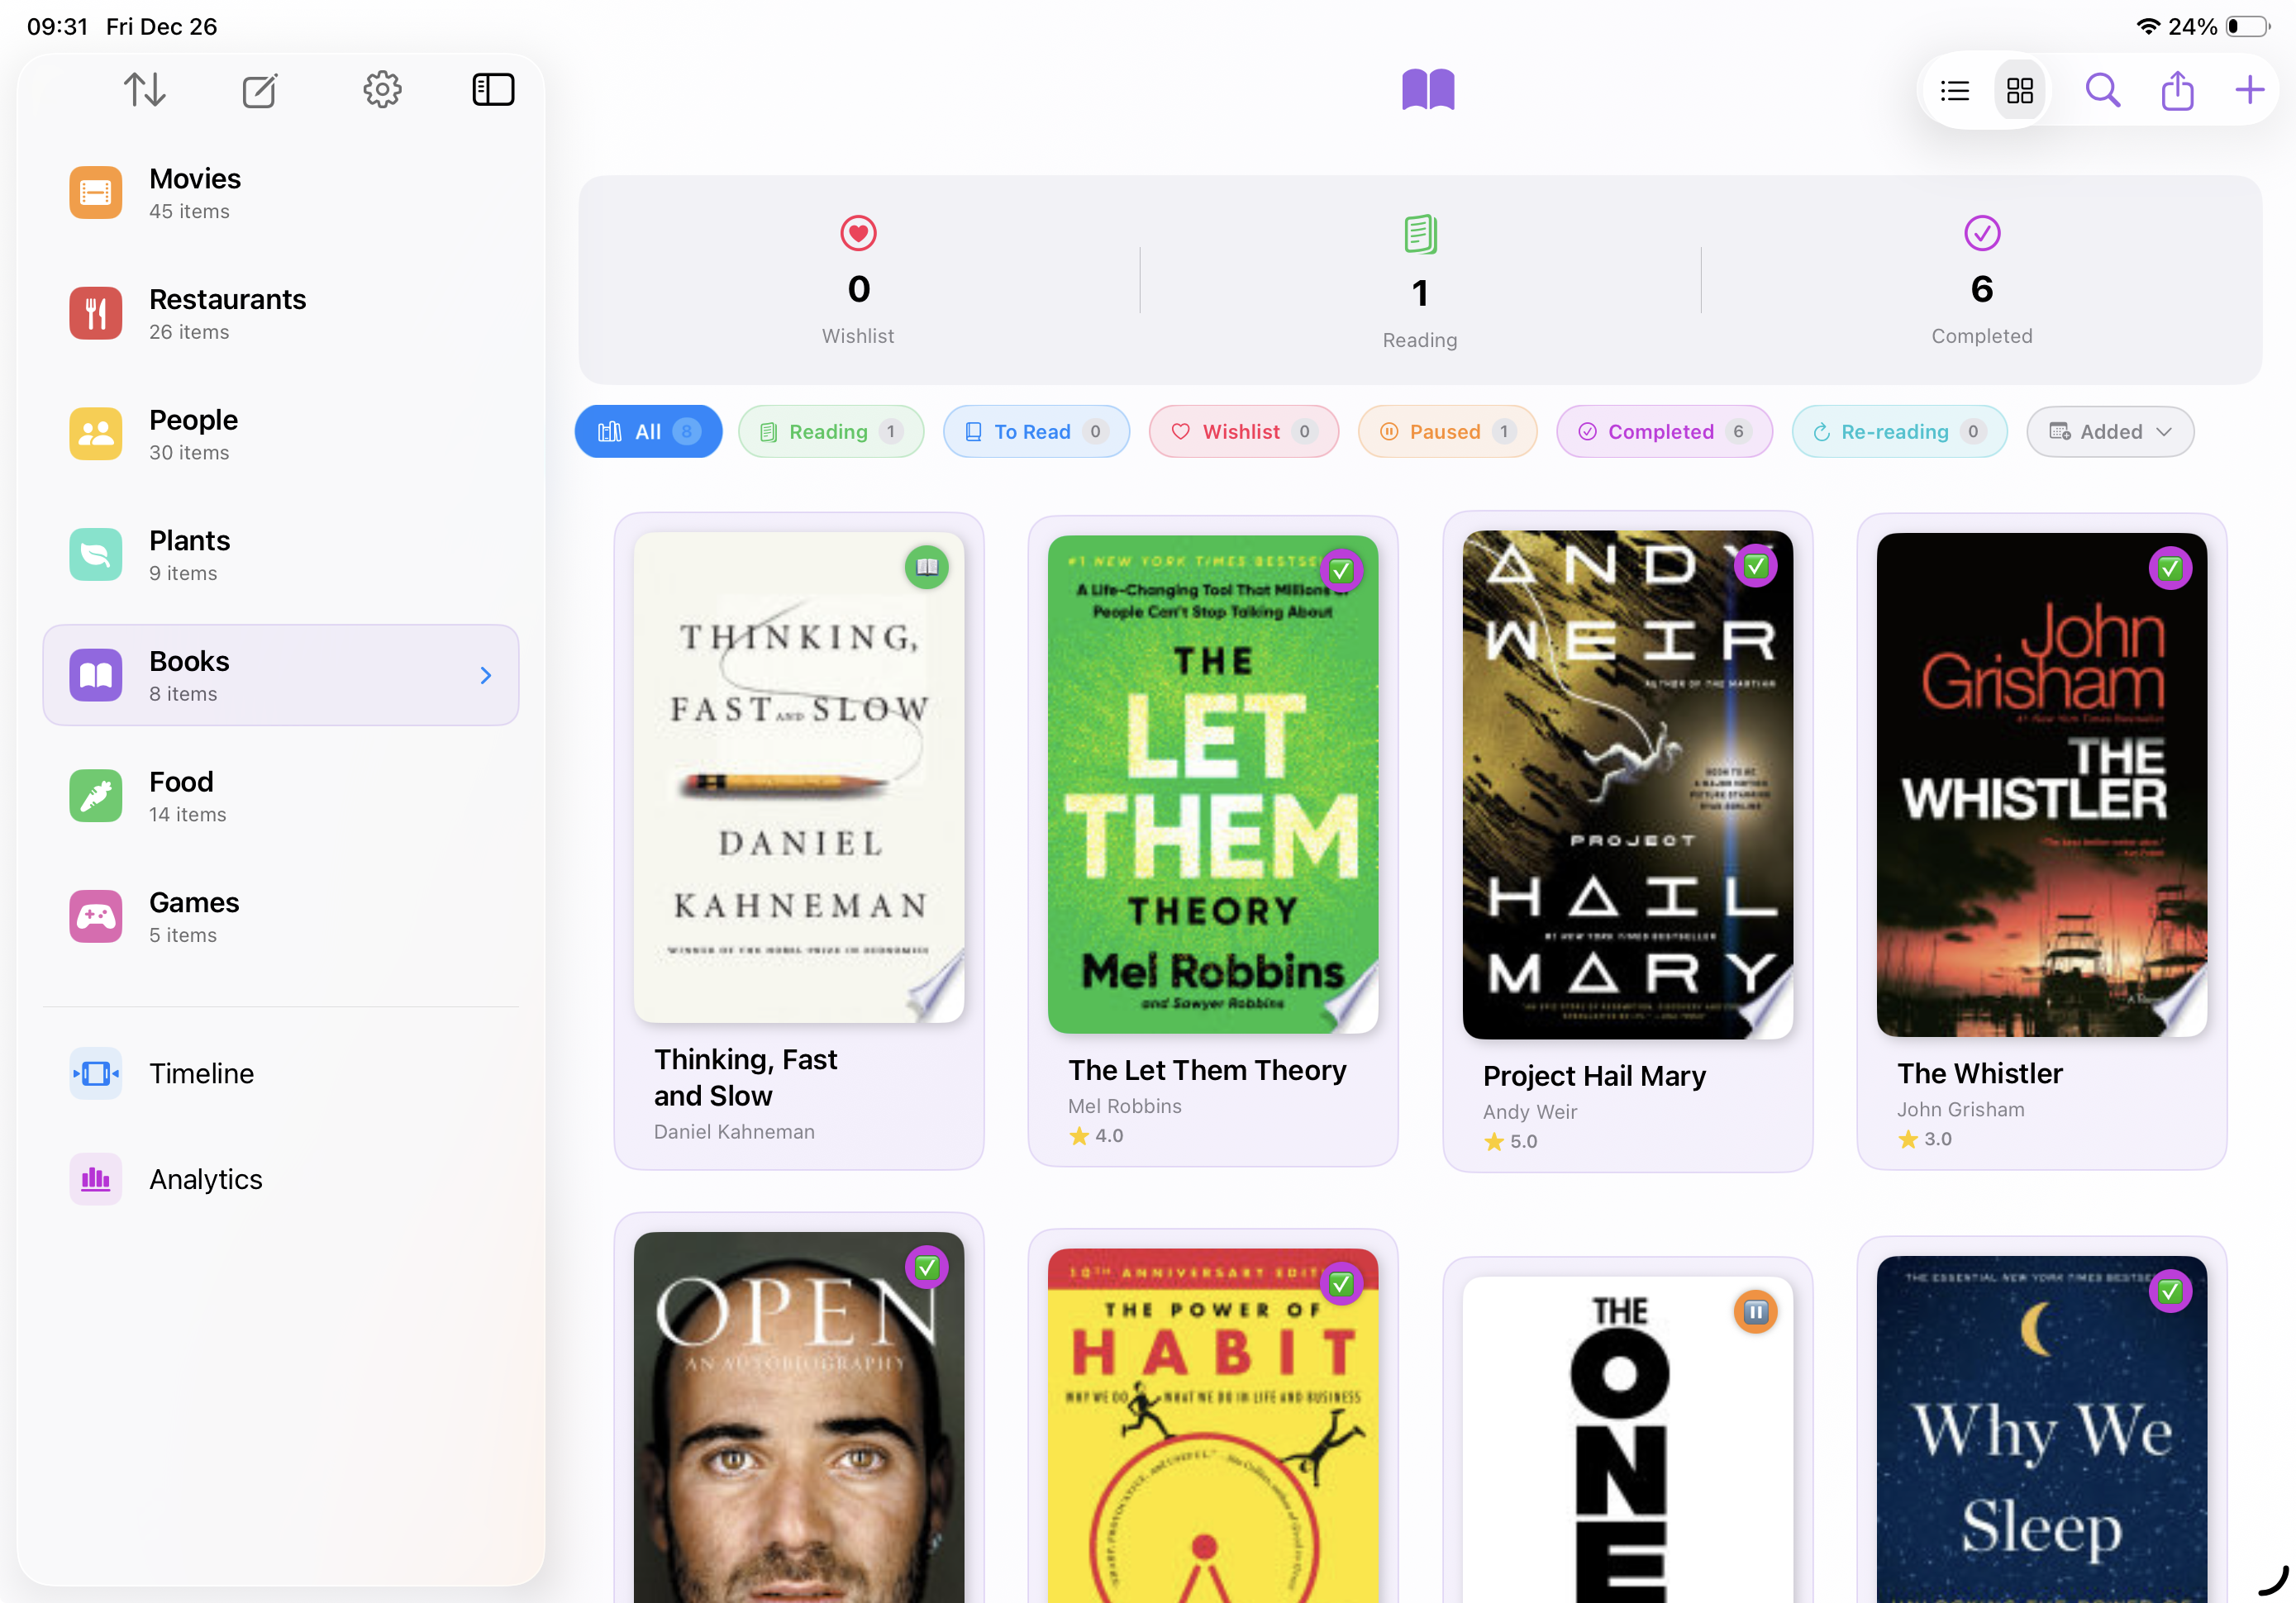
Task: Open the Added sort dropdown
Action: point(2110,431)
